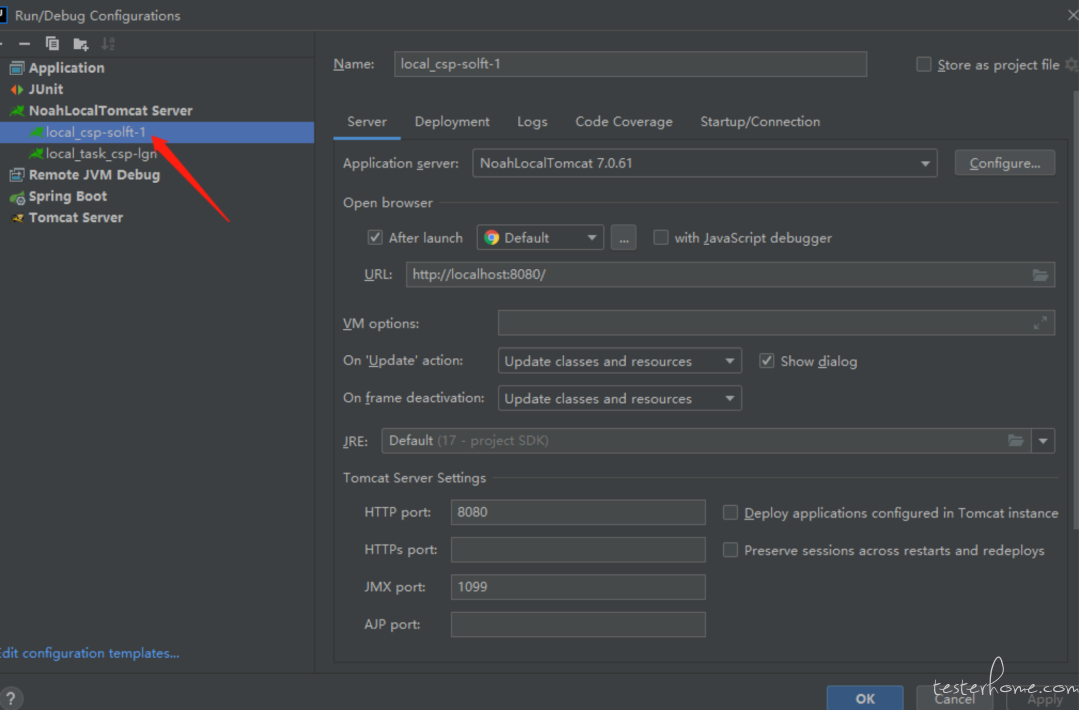Click the AJP port field
The image size is (1080, 710).
[578, 625]
